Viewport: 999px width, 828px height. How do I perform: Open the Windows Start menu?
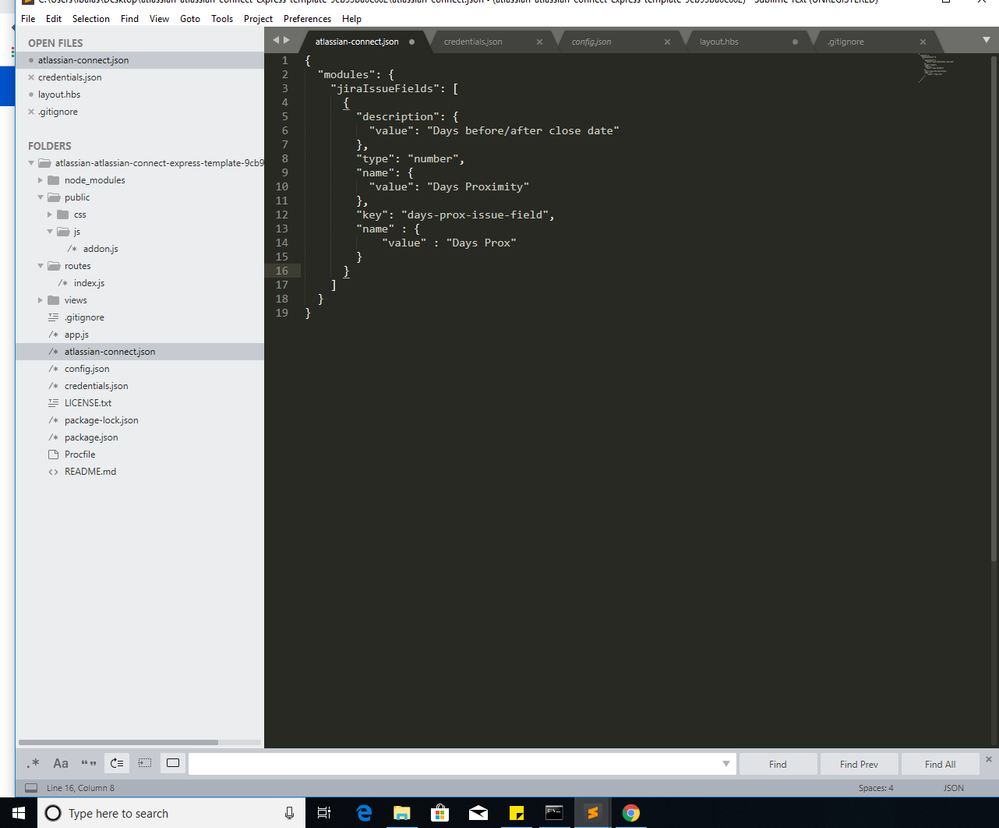(18, 813)
